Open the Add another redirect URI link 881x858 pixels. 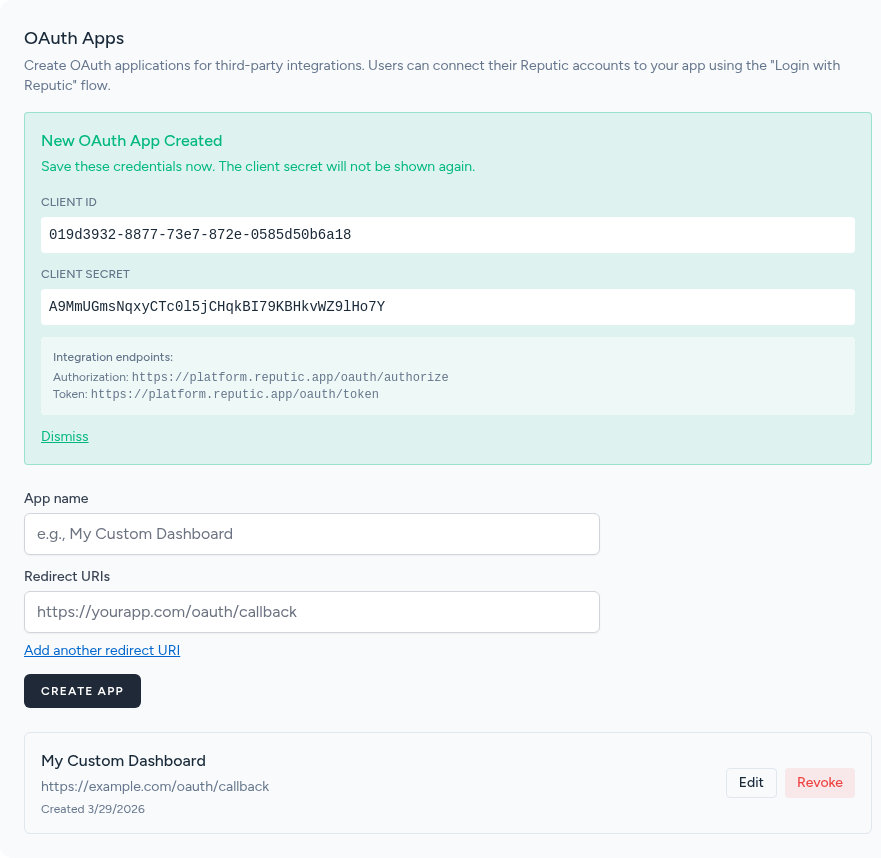(x=101, y=650)
